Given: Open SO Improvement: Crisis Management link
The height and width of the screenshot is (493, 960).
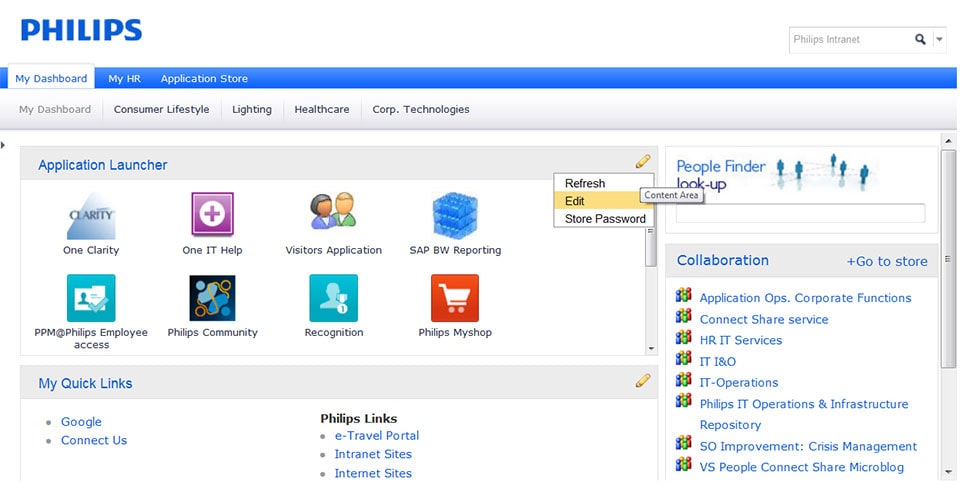Looking at the screenshot, I should pyautogui.click(x=808, y=446).
